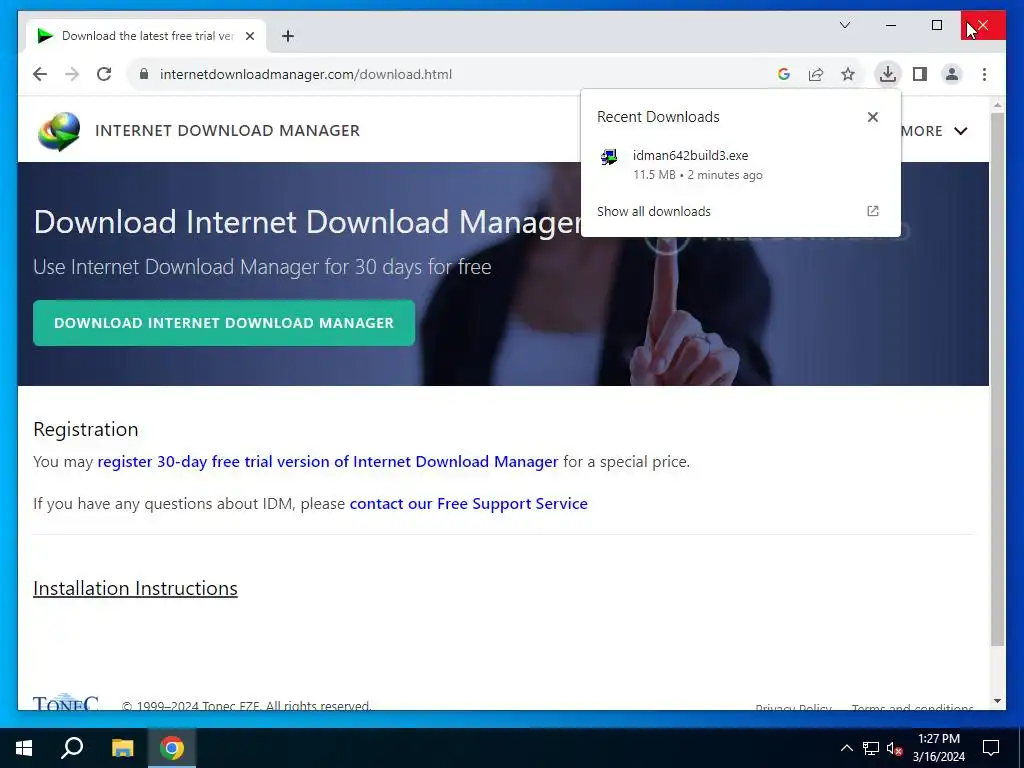Open Windows taskbar search
Viewport: 1024px width, 768px height.
(x=72, y=748)
